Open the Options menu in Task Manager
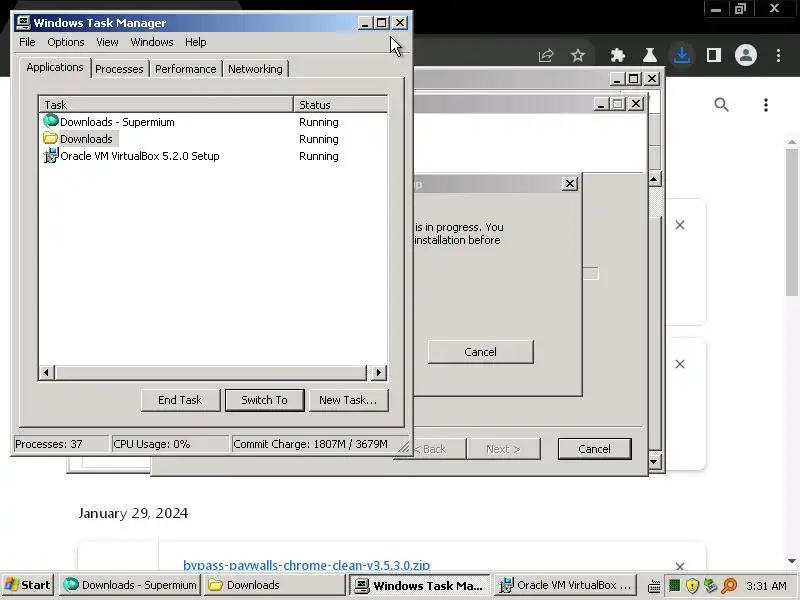Image resolution: width=800 pixels, height=600 pixels. 66,42
